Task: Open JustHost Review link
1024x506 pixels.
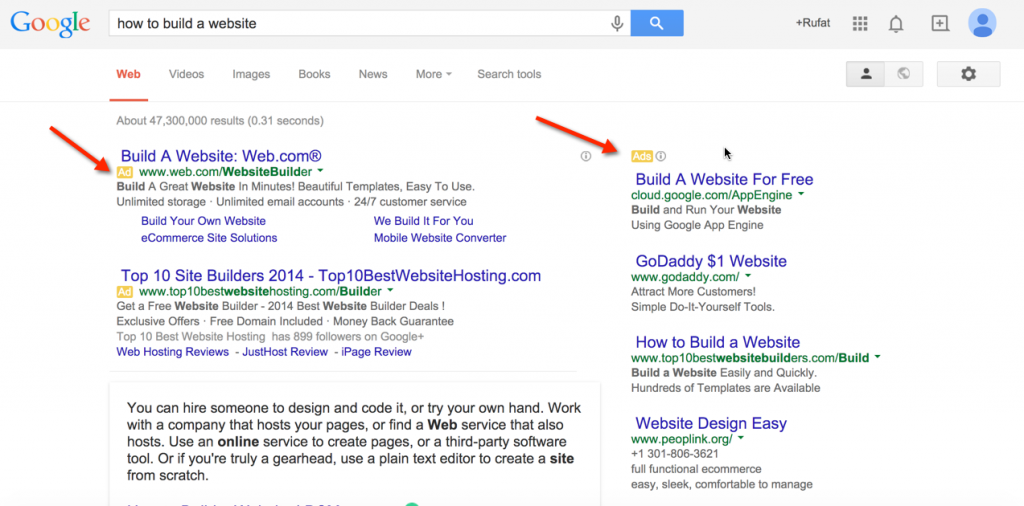Action: tap(285, 352)
